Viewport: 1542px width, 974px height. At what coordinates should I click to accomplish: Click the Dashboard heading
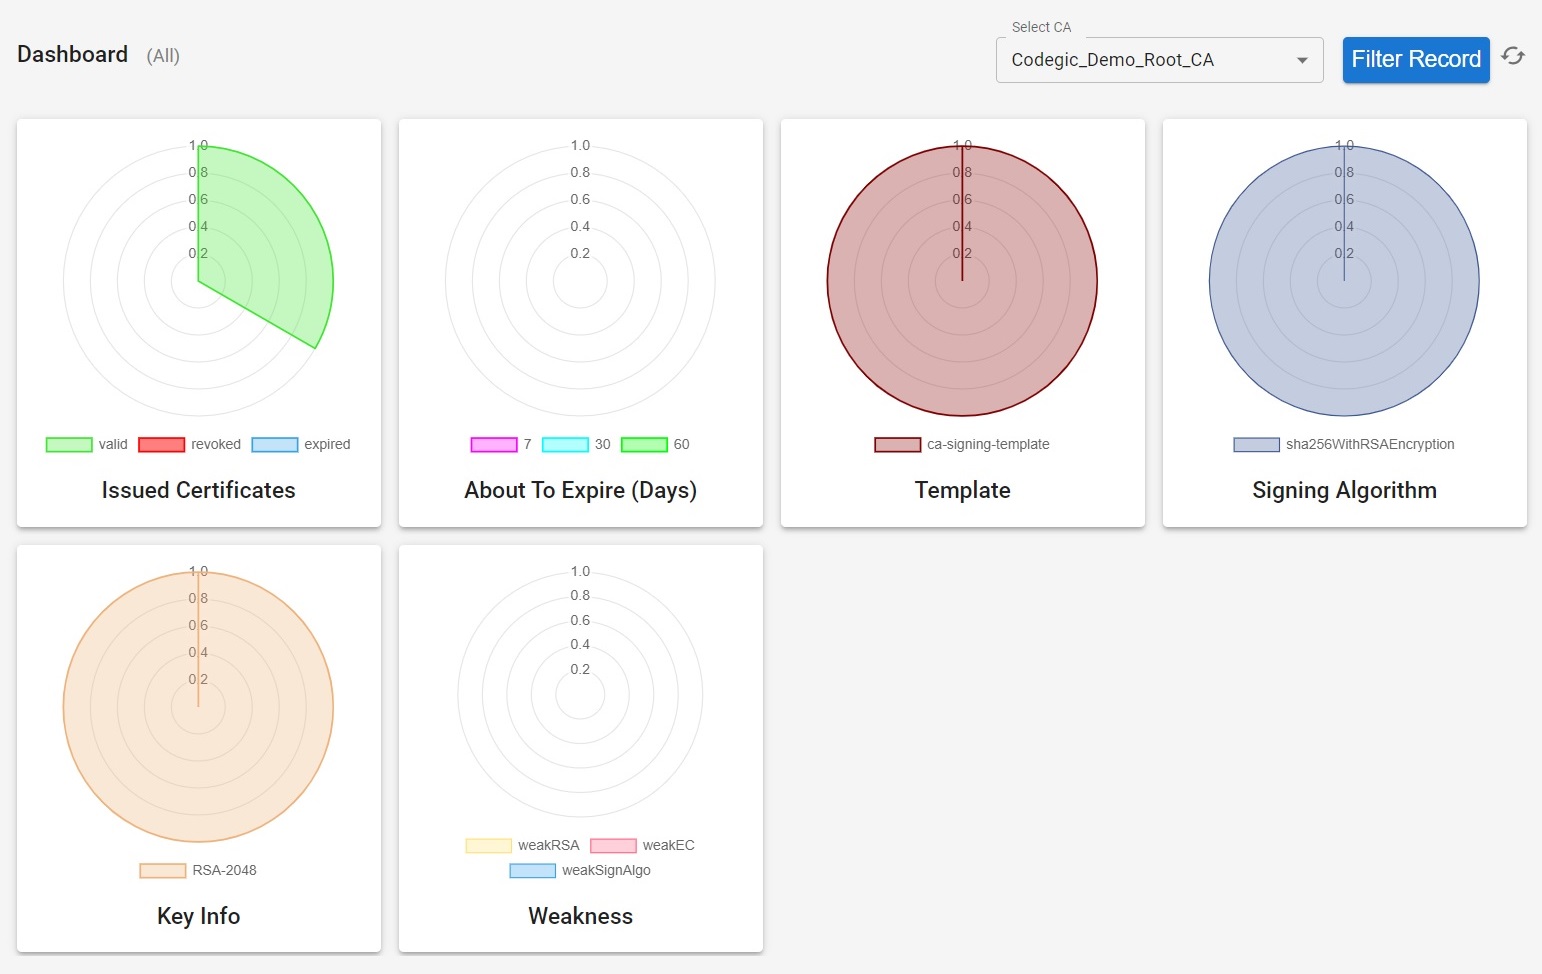pyautogui.click(x=72, y=54)
